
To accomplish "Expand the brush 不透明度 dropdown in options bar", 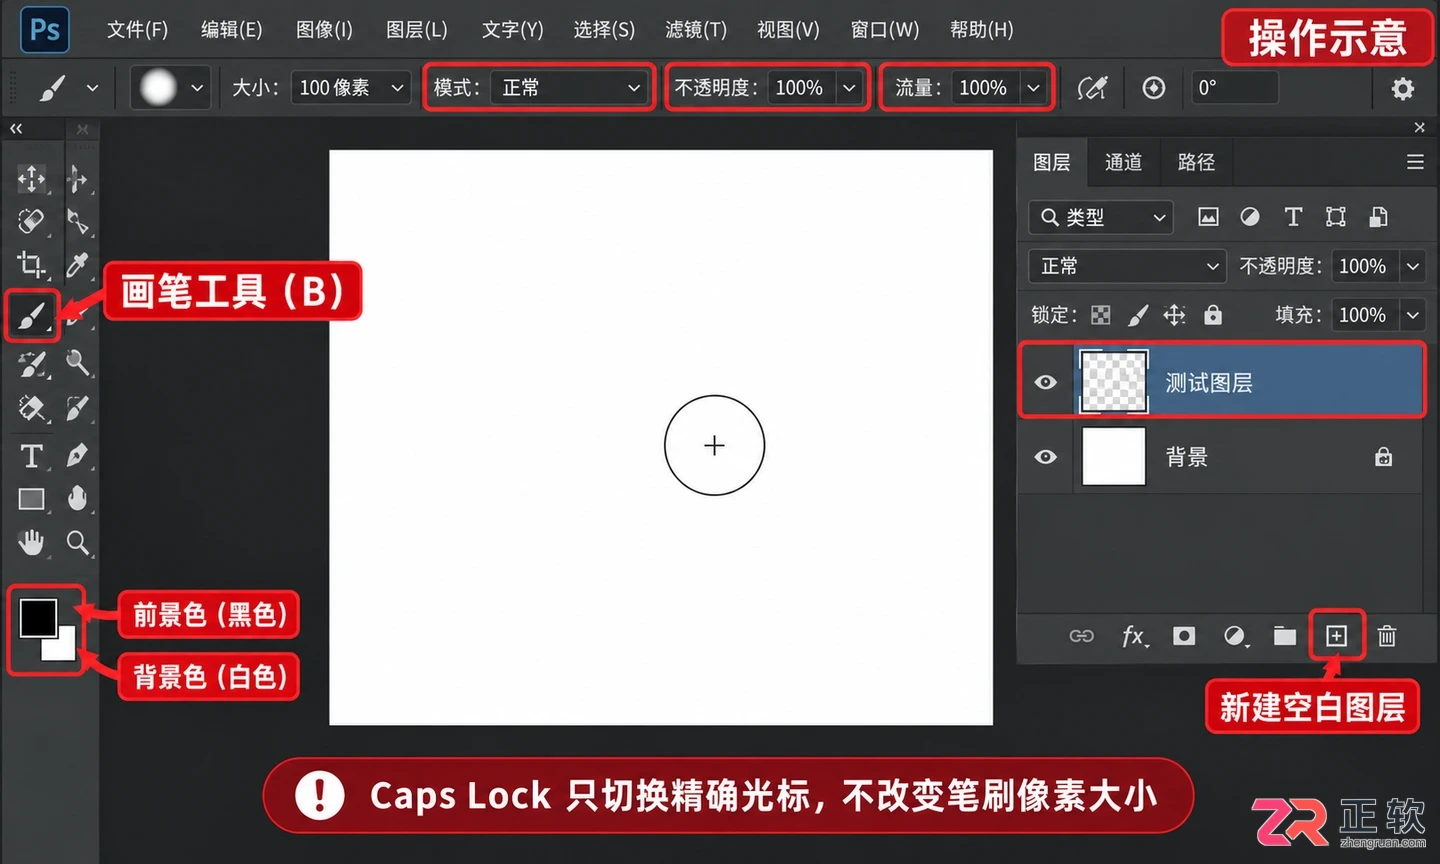I will pyautogui.click(x=849, y=88).
